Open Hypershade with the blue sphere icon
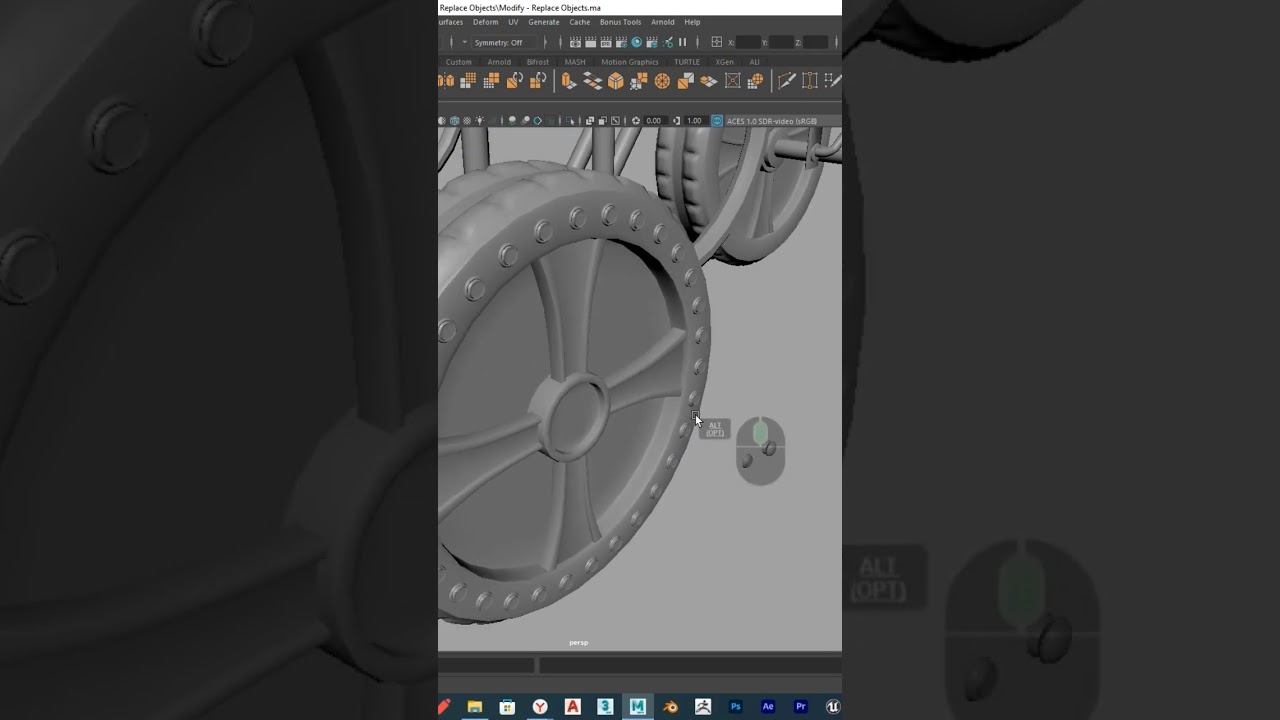Screen dimensions: 1280x720 click(637, 42)
